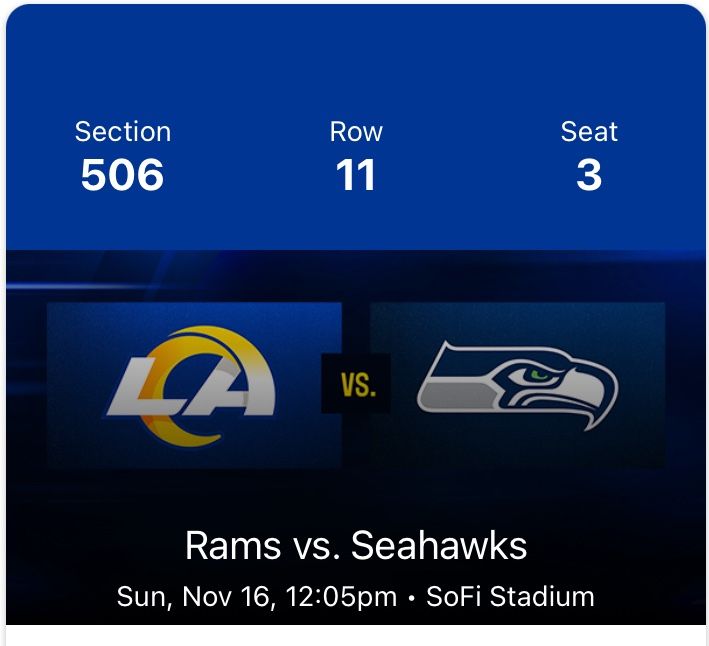The image size is (709, 646).
Task: Tap row number 11
Action: 356,176
